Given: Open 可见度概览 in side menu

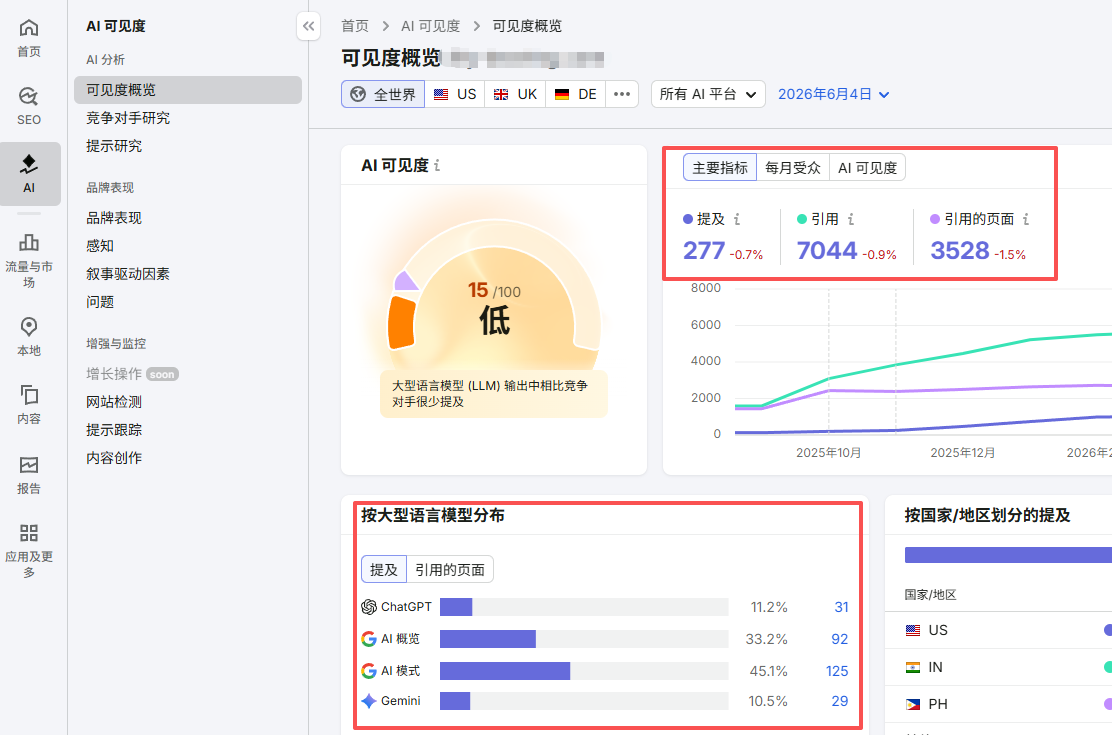Looking at the screenshot, I should tap(188, 90).
